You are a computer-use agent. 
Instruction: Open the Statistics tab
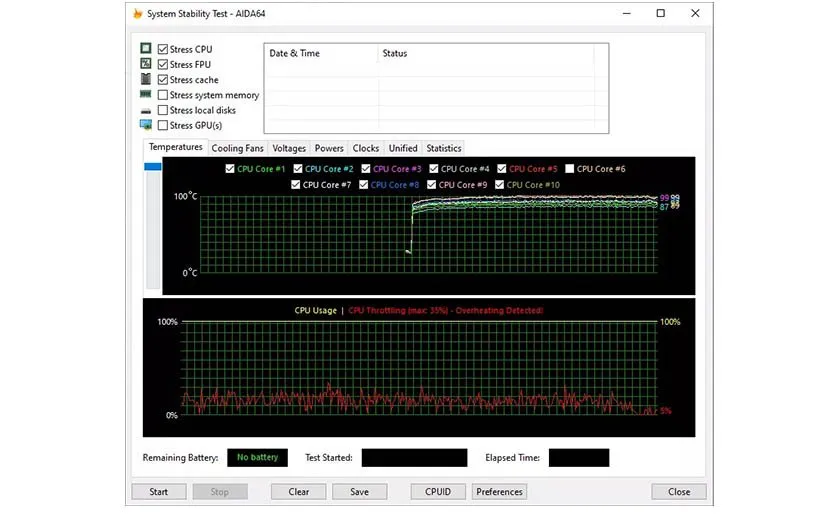pyautogui.click(x=443, y=148)
